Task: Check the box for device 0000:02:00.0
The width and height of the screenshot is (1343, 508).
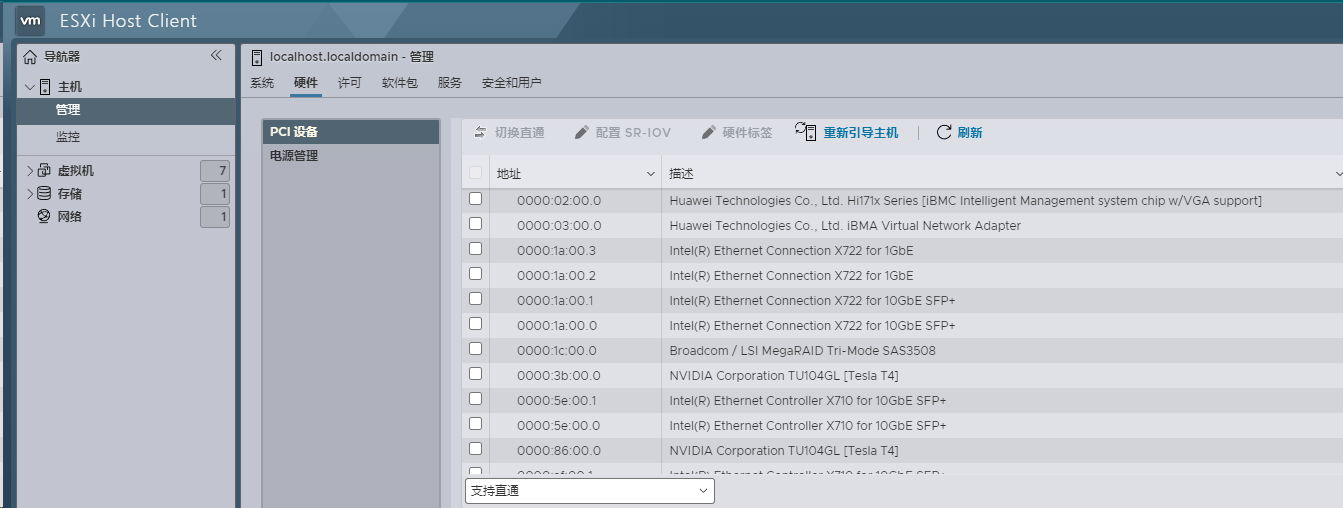Action: coord(475,199)
